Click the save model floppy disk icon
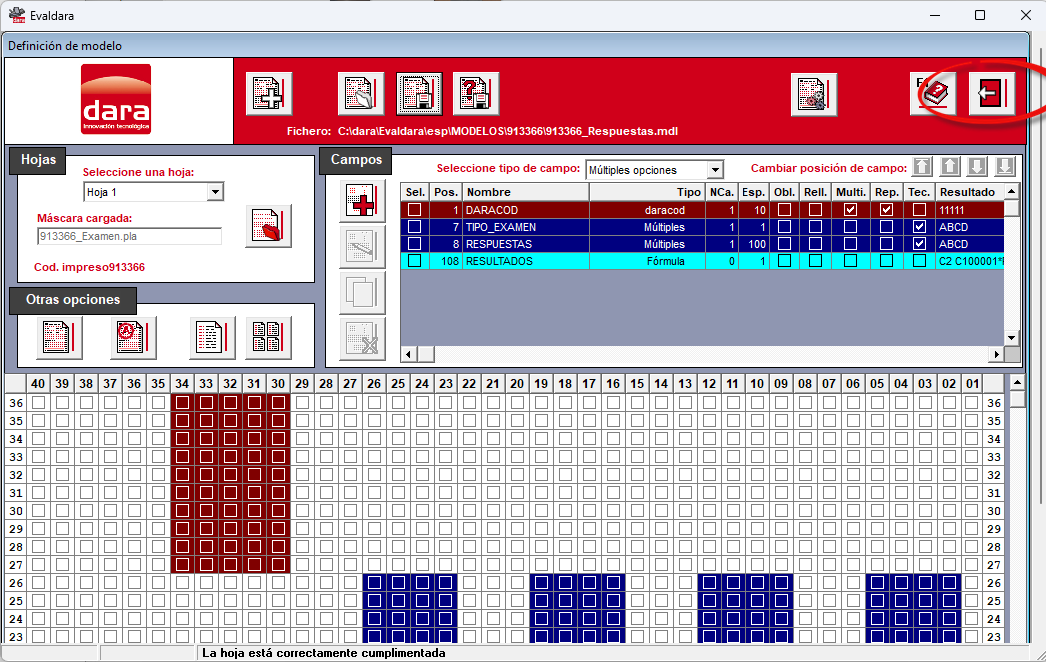This screenshot has width=1046, height=662. click(419, 93)
